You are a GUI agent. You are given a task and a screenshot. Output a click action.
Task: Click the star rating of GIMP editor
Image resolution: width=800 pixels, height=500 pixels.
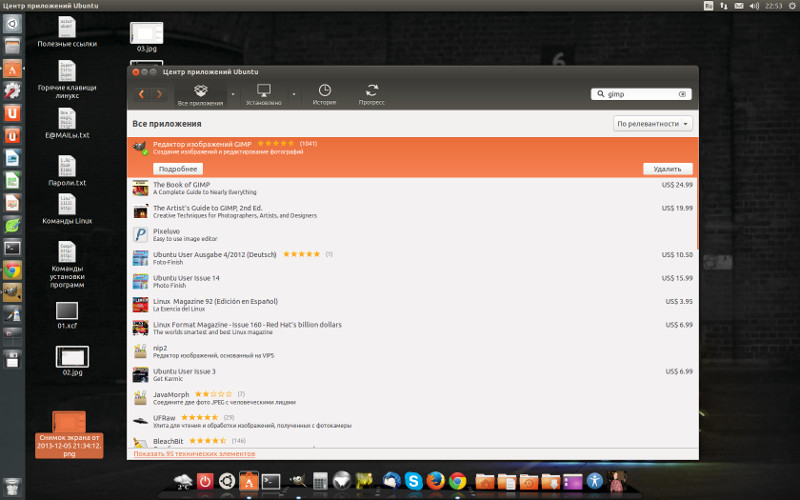[276, 144]
